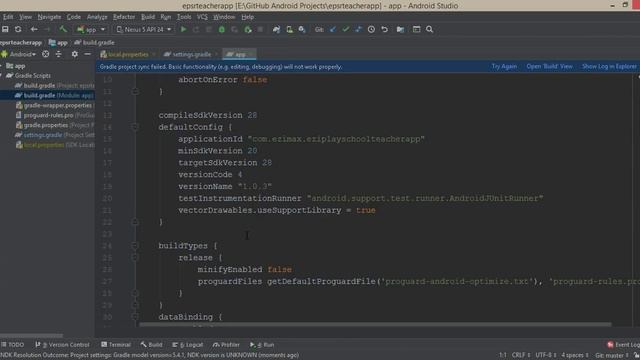
Task: Open the Code menu
Action: pyautogui.click(x=74, y=17)
